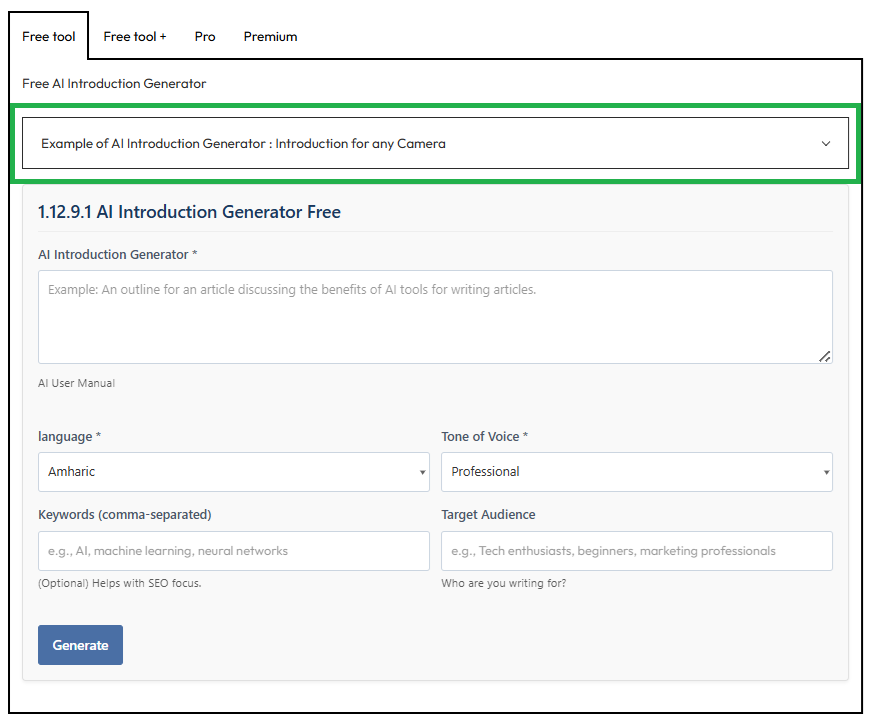
Task: Click the text area resize handle
Action: point(825,356)
